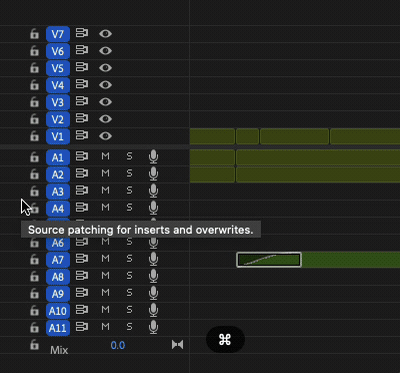
Task: Solo audio track A8
Action: (129, 275)
